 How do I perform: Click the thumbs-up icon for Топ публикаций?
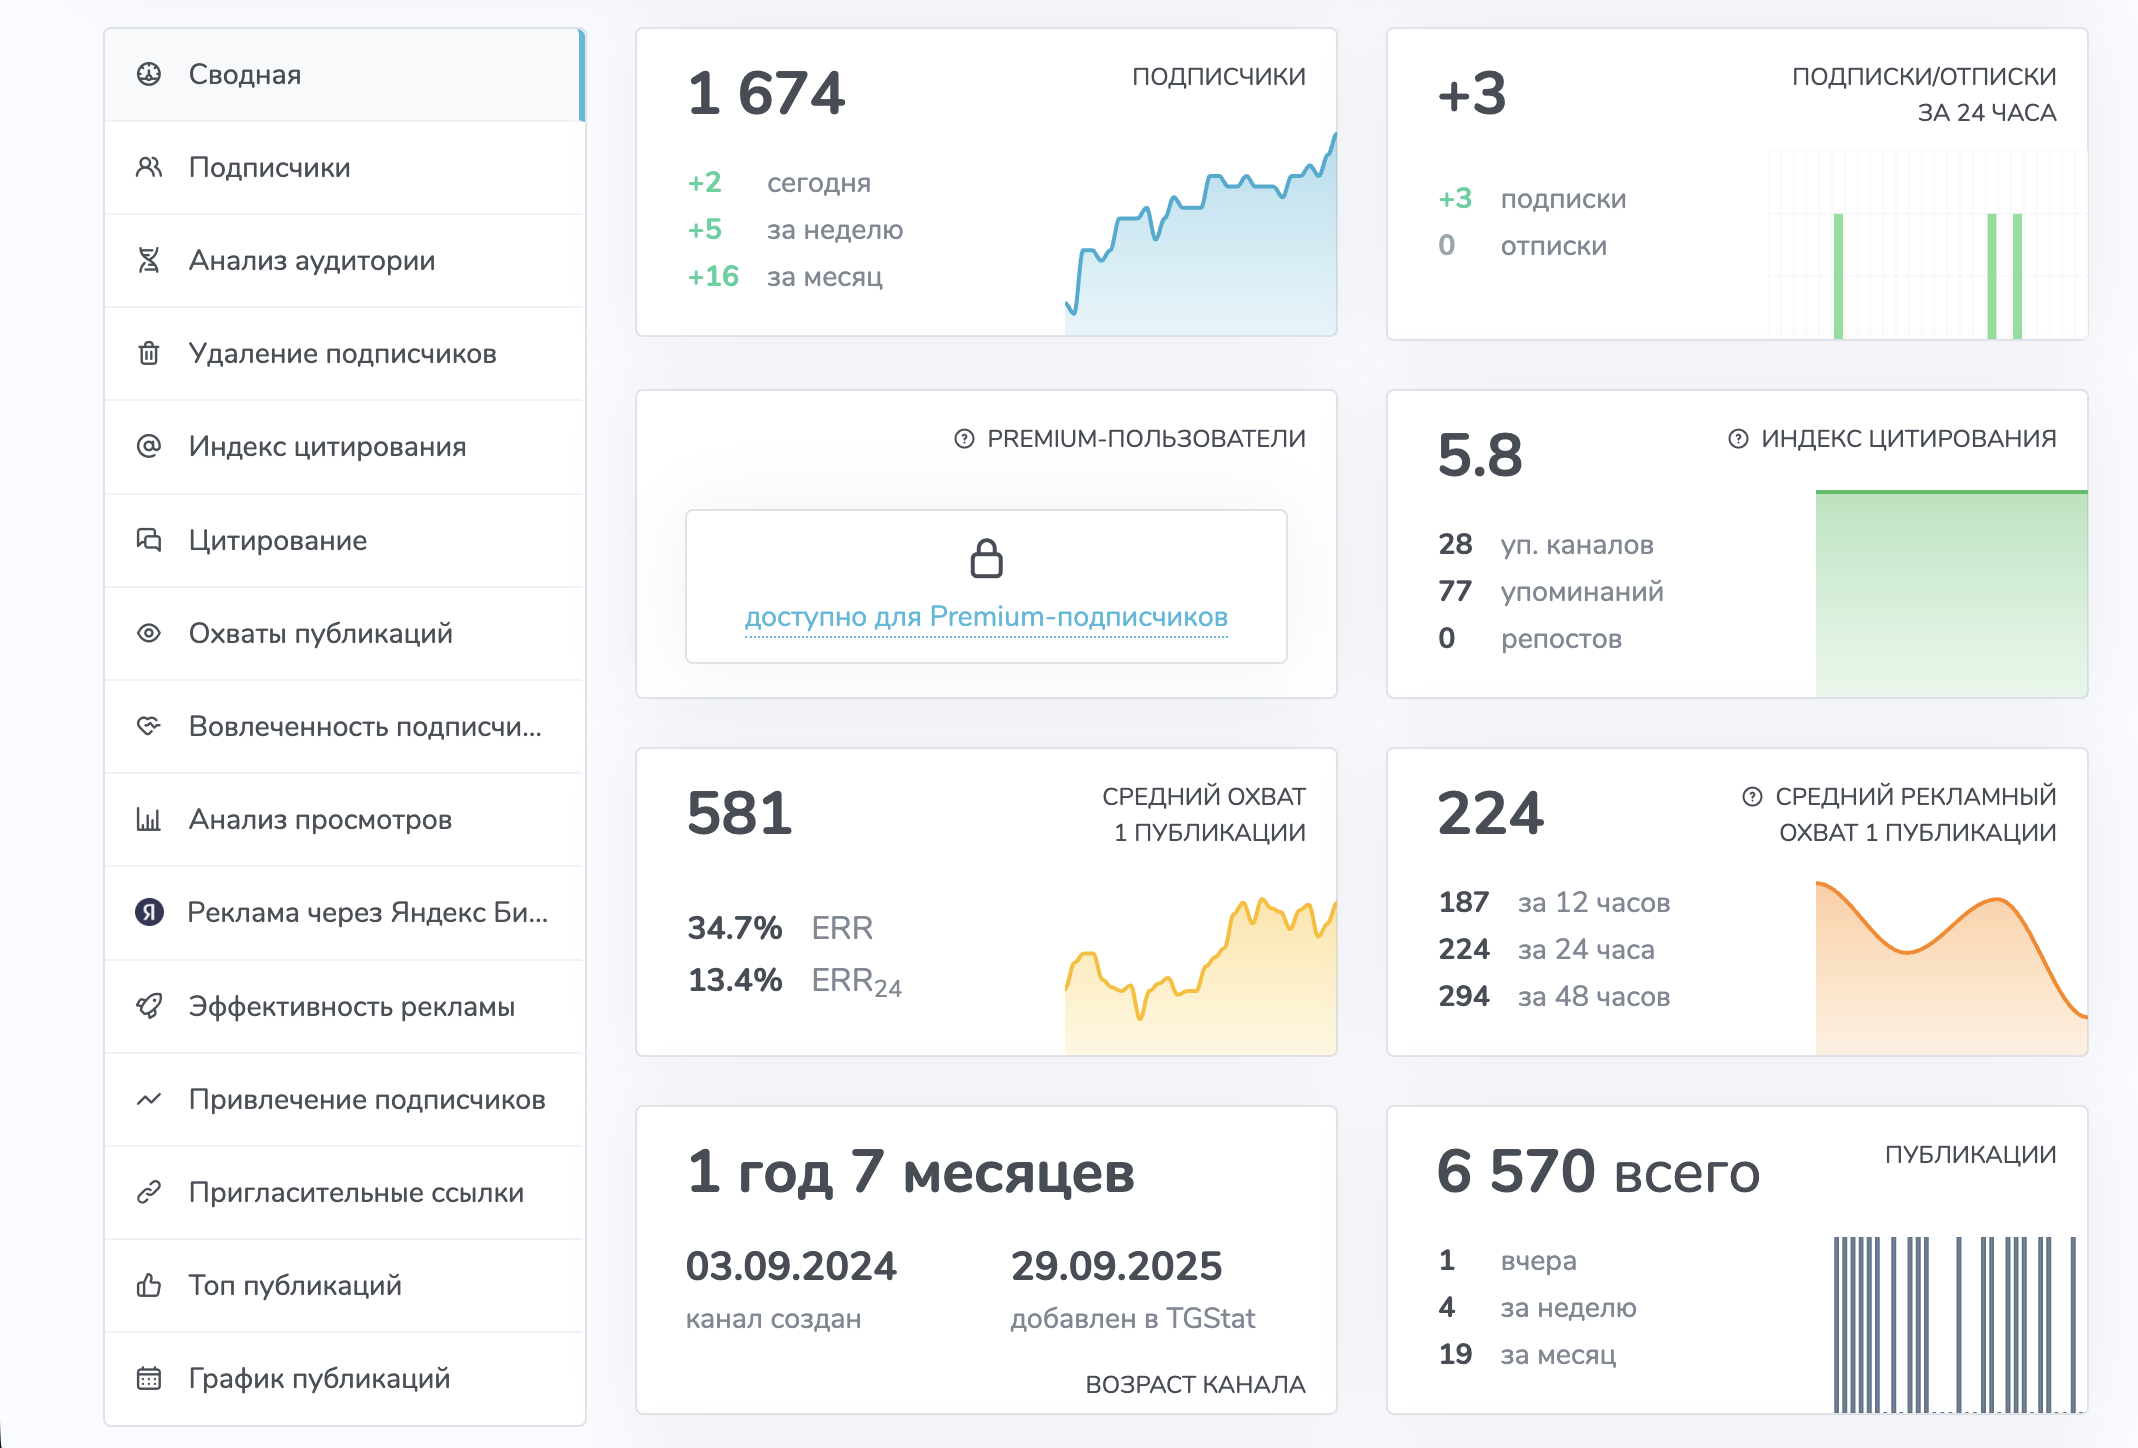(x=149, y=1285)
